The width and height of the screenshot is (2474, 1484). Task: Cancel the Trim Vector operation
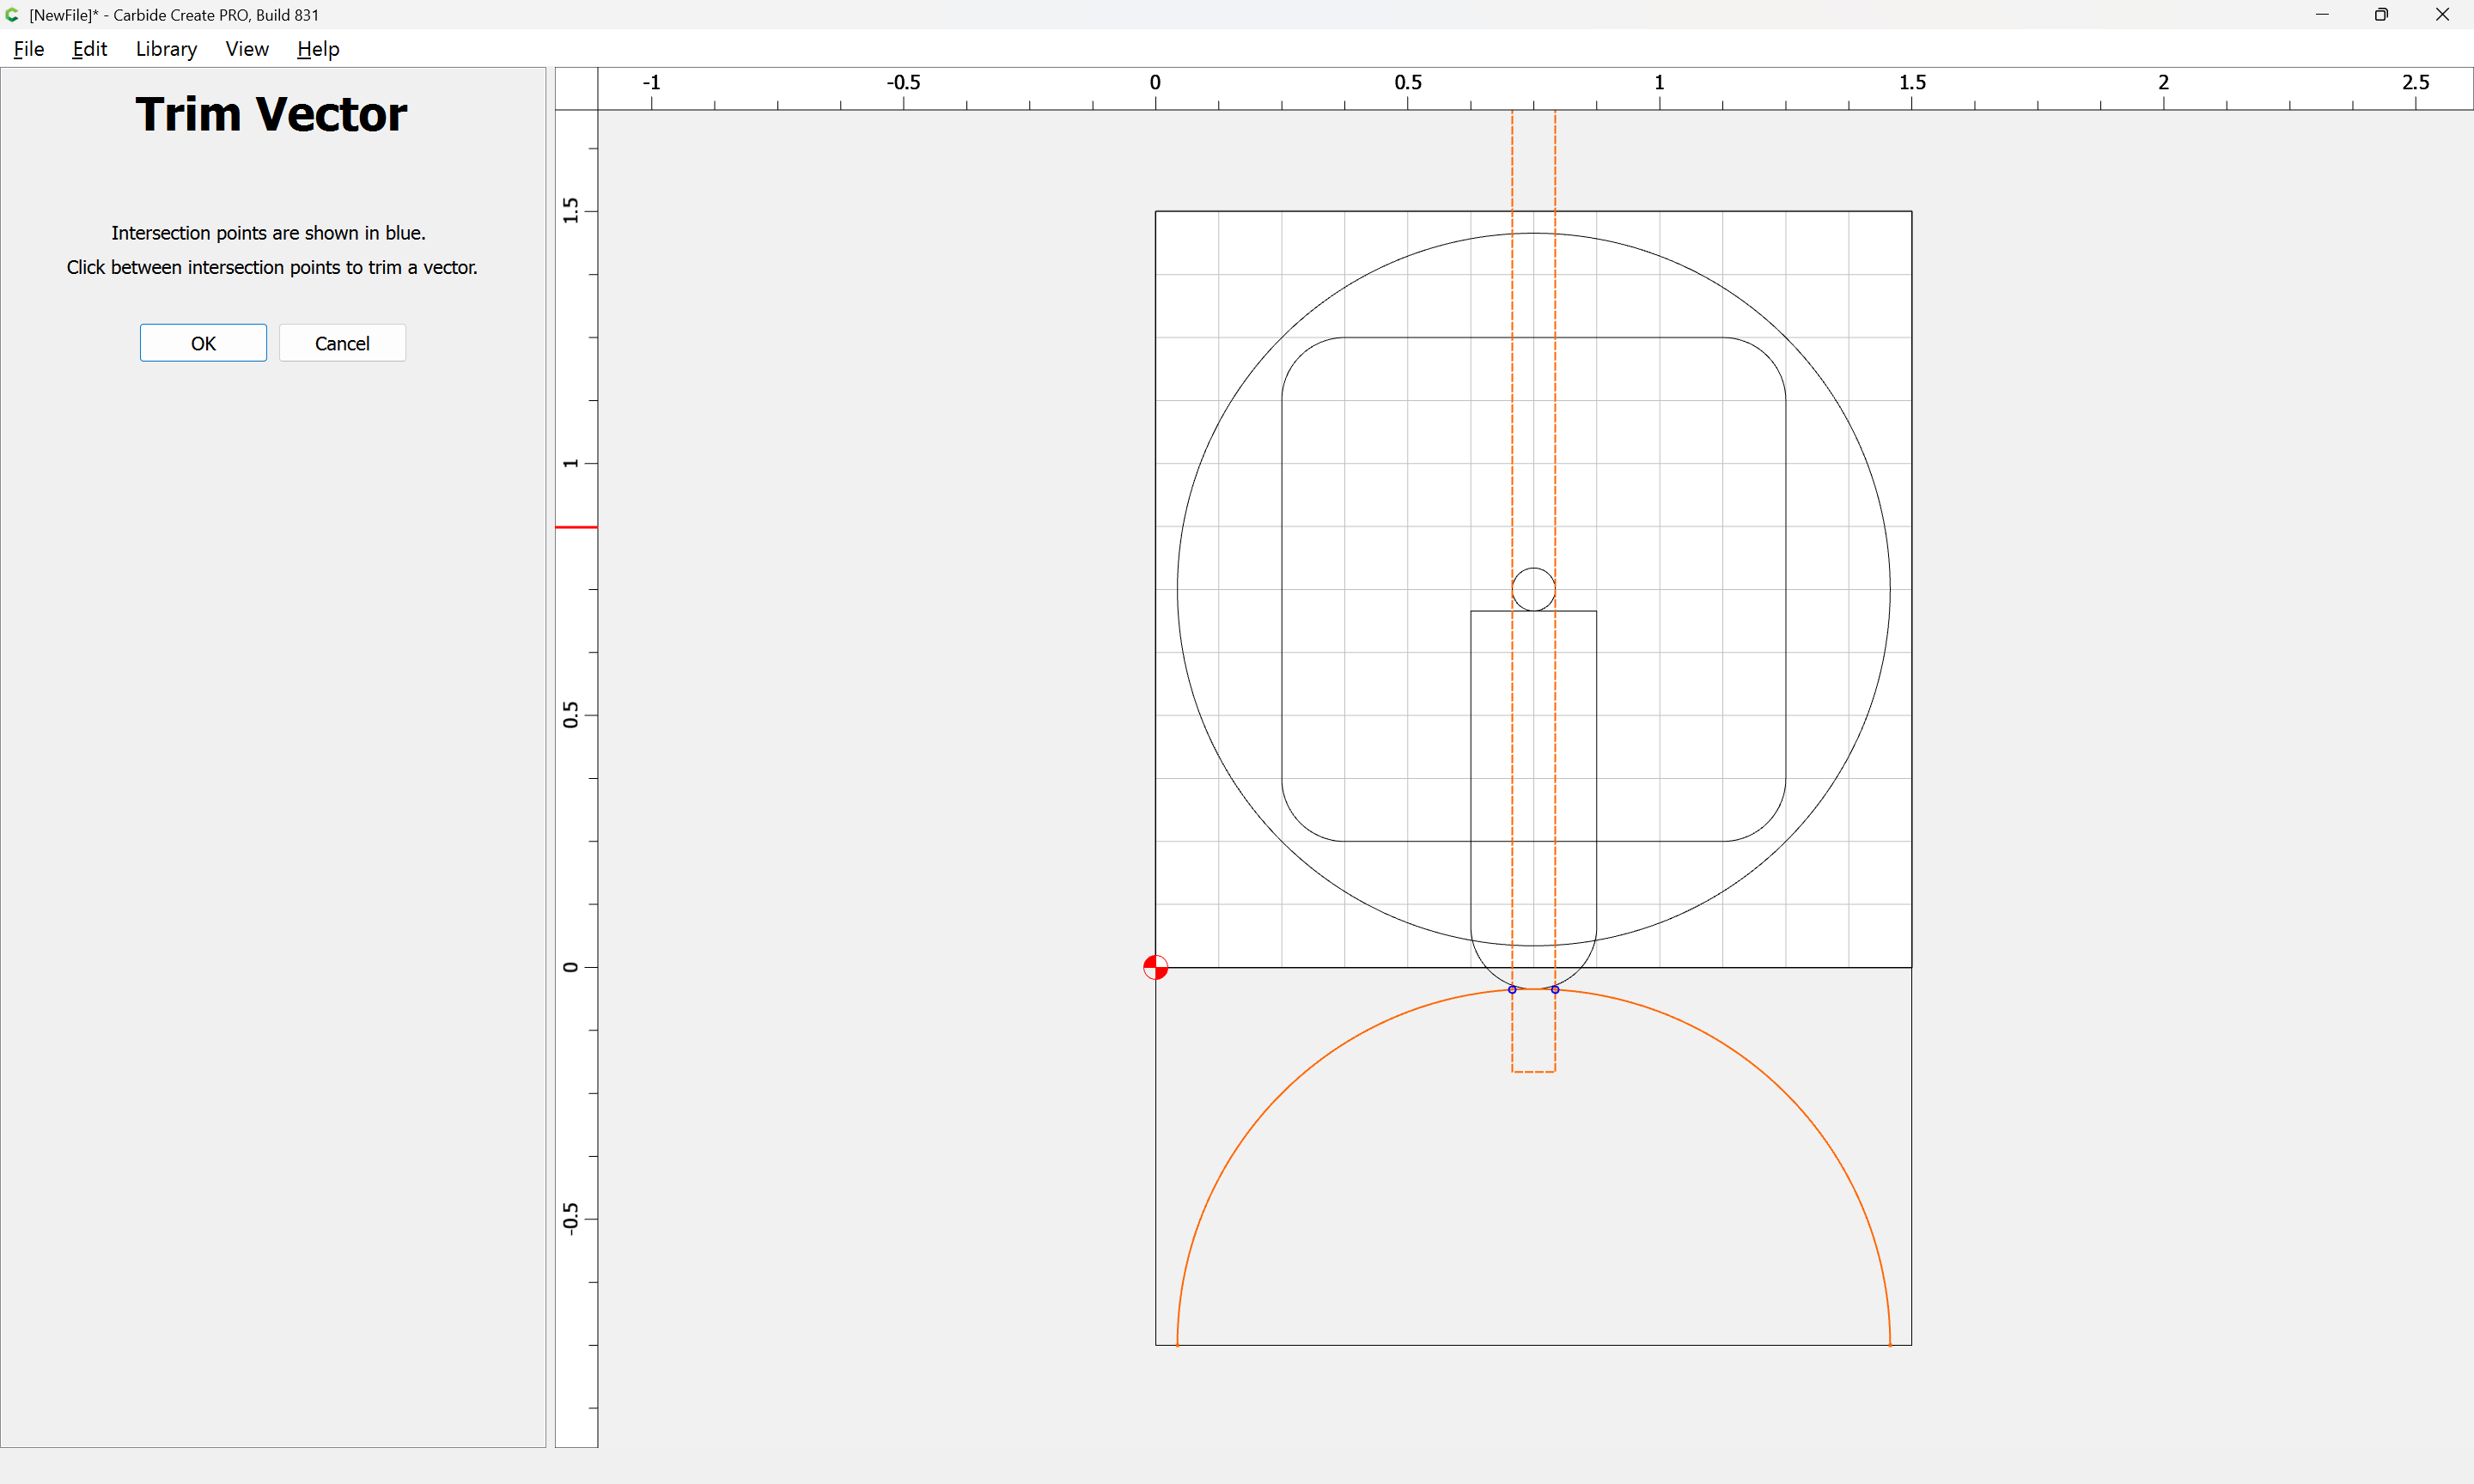[x=342, y=343]
